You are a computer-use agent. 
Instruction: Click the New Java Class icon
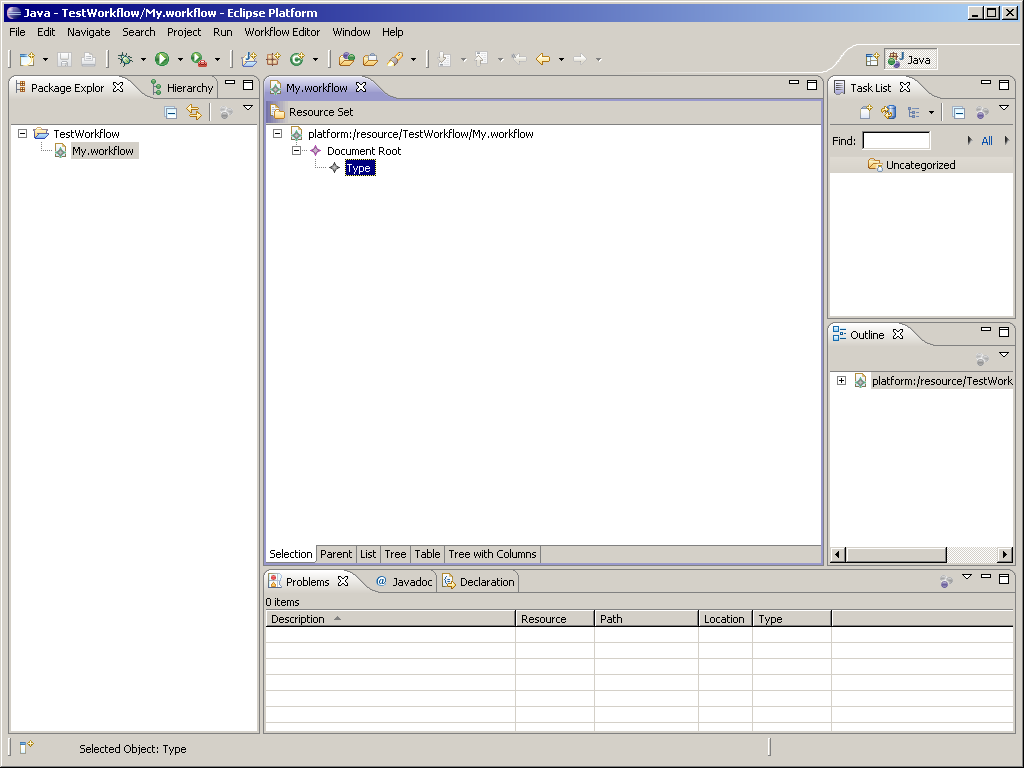pos(296,60)
